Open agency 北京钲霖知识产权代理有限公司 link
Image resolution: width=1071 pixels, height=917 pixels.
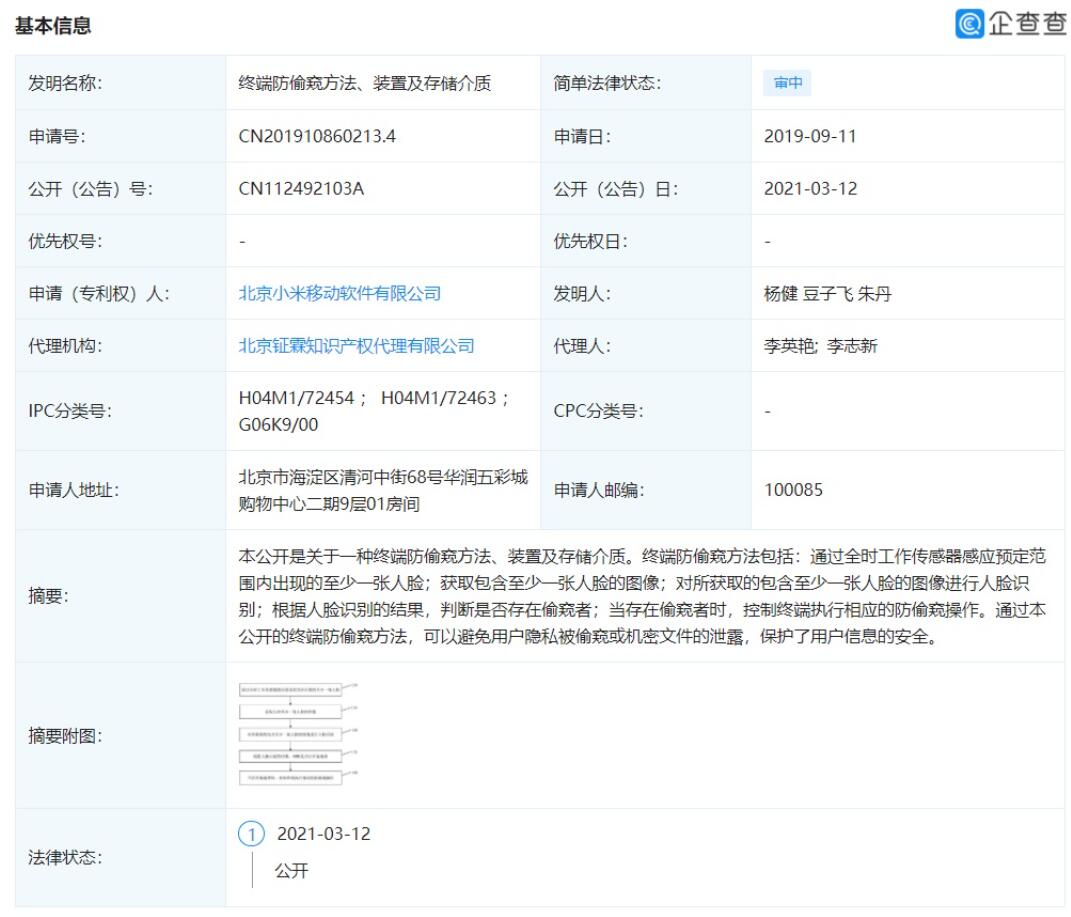point(356,346)
